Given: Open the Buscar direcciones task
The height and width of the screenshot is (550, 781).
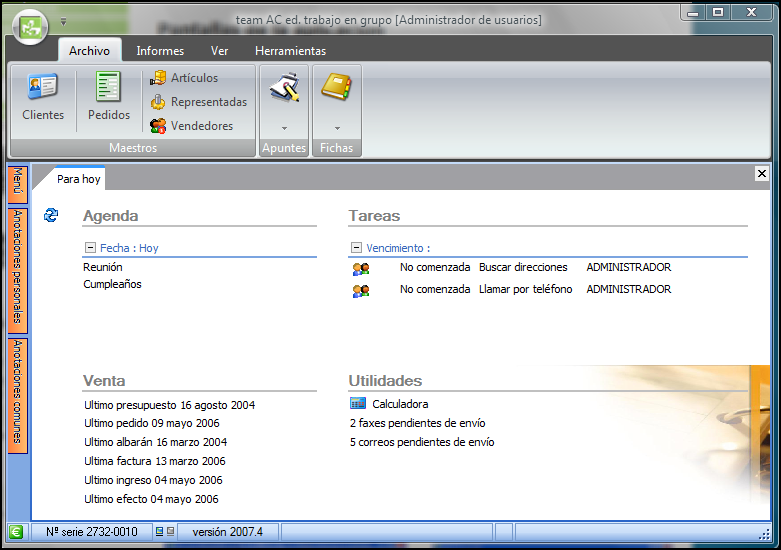Looking at the screenshot, I should (523, 267).
